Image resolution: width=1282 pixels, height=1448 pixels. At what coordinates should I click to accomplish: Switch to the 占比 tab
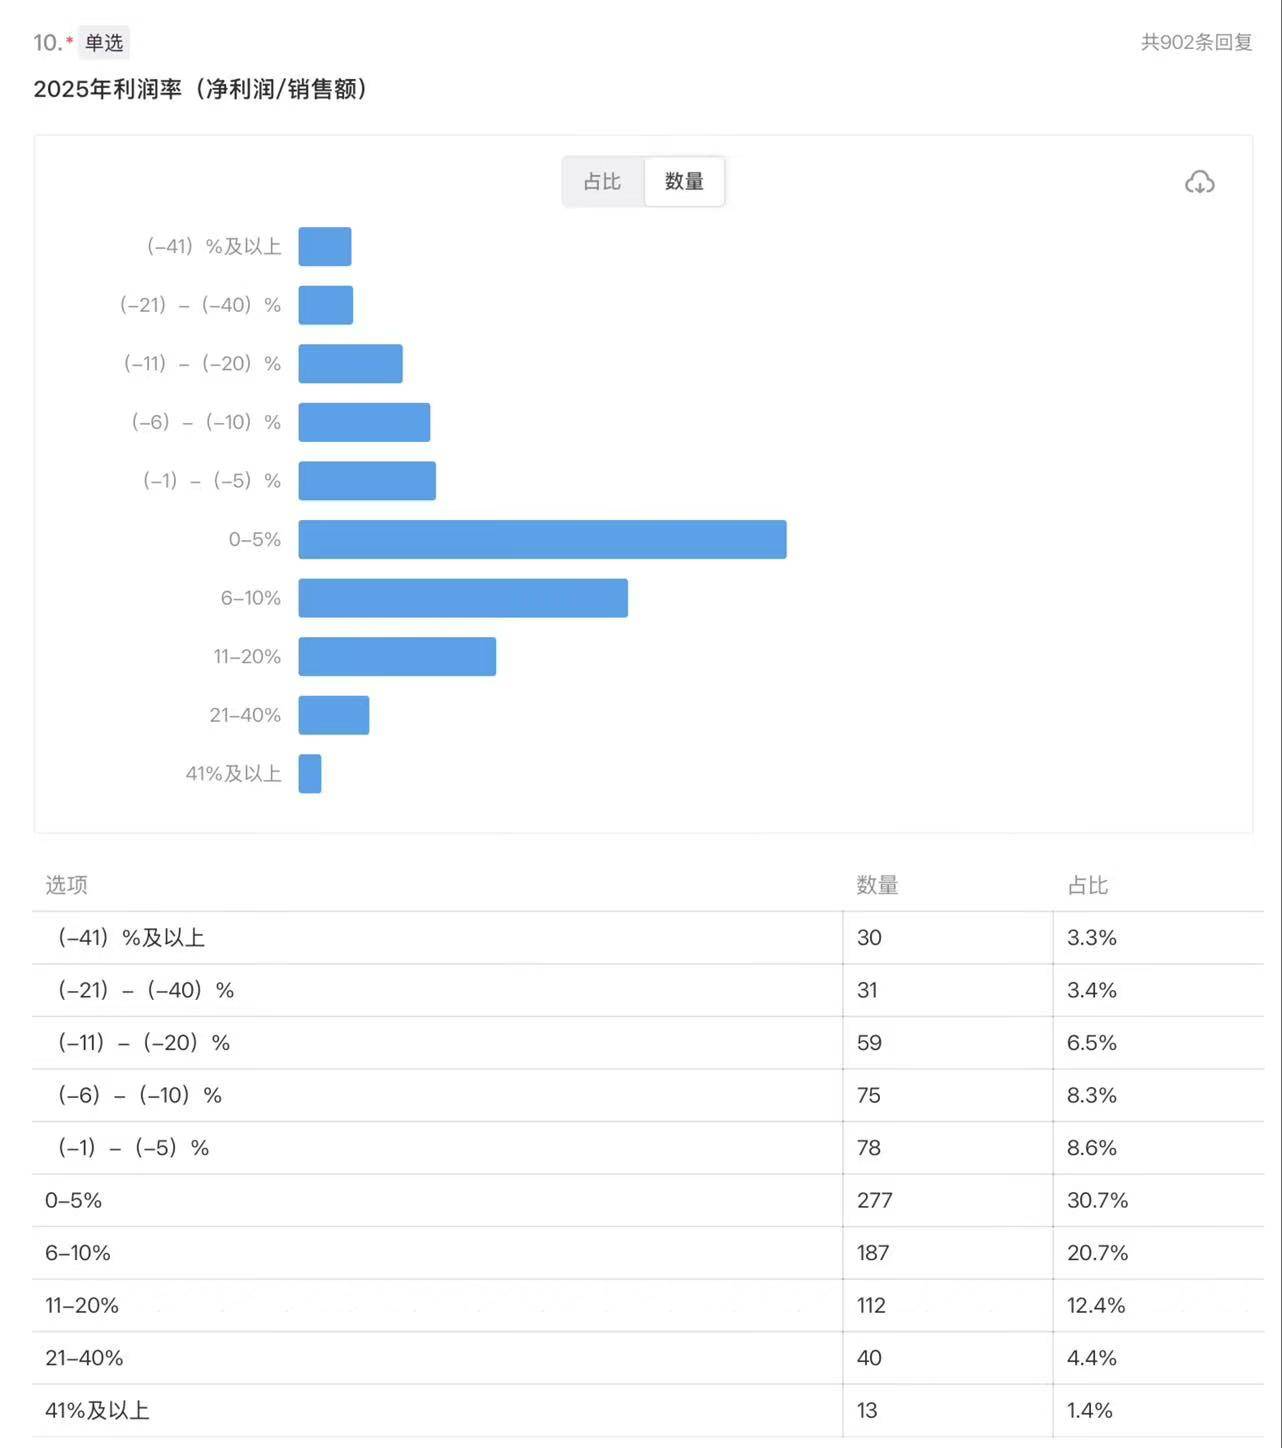pos(602,181)
